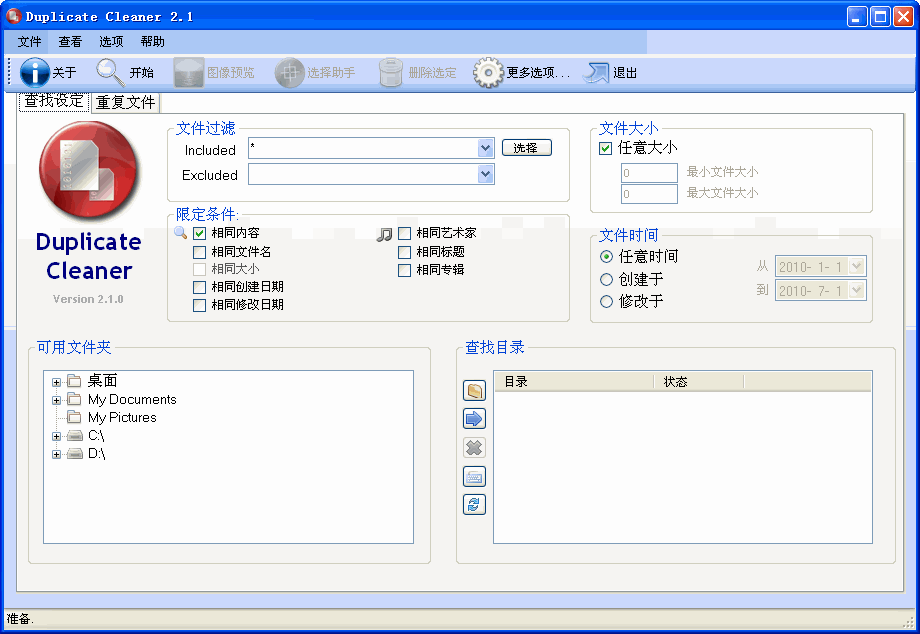Click the 退出 exit toolbar icon

pos(596,72)
